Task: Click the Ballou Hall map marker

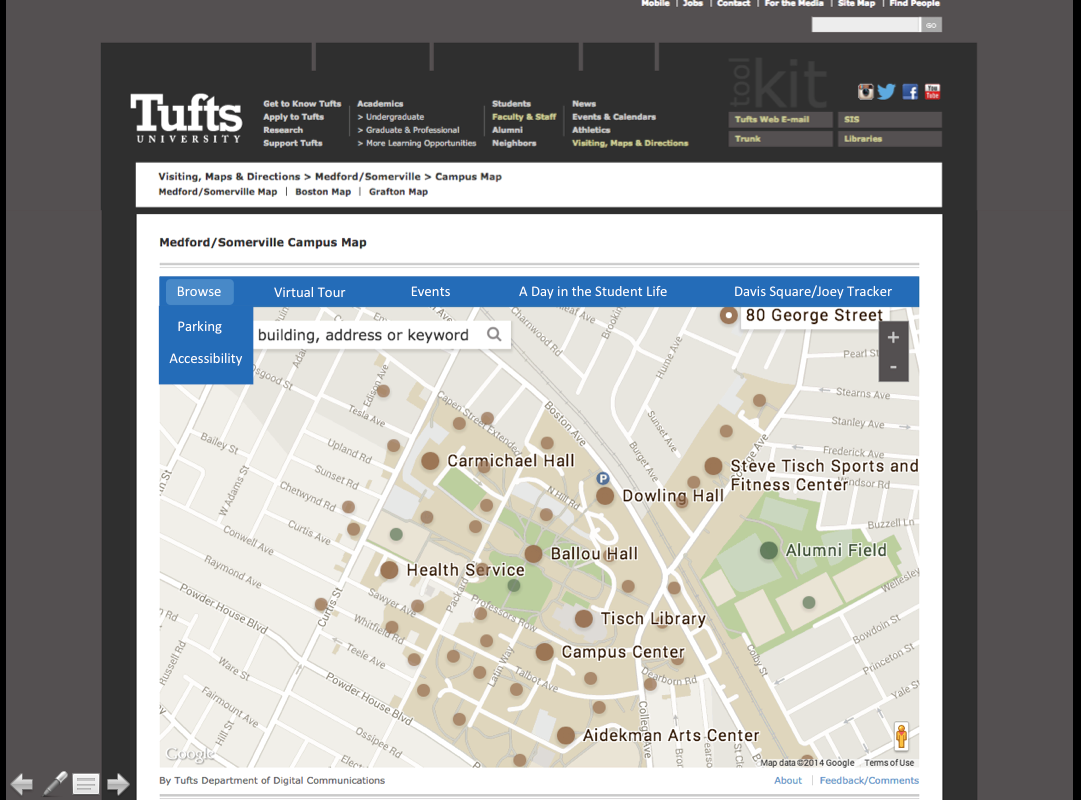Action: 534,554
